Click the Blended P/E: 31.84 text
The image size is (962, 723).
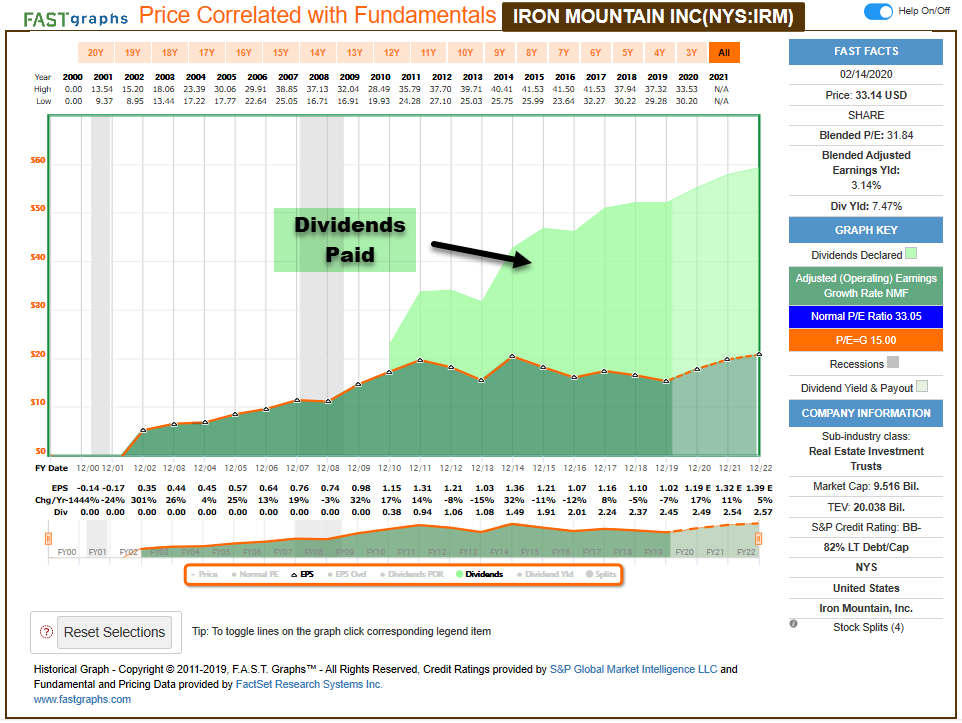click(x=866, y=135)
